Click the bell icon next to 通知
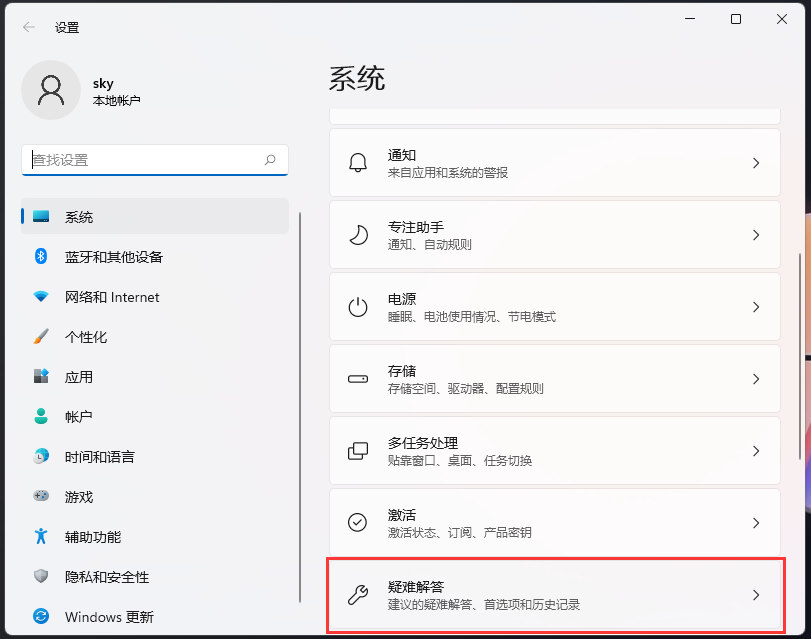This screenshot has height=639, width=811. [356, 162]
